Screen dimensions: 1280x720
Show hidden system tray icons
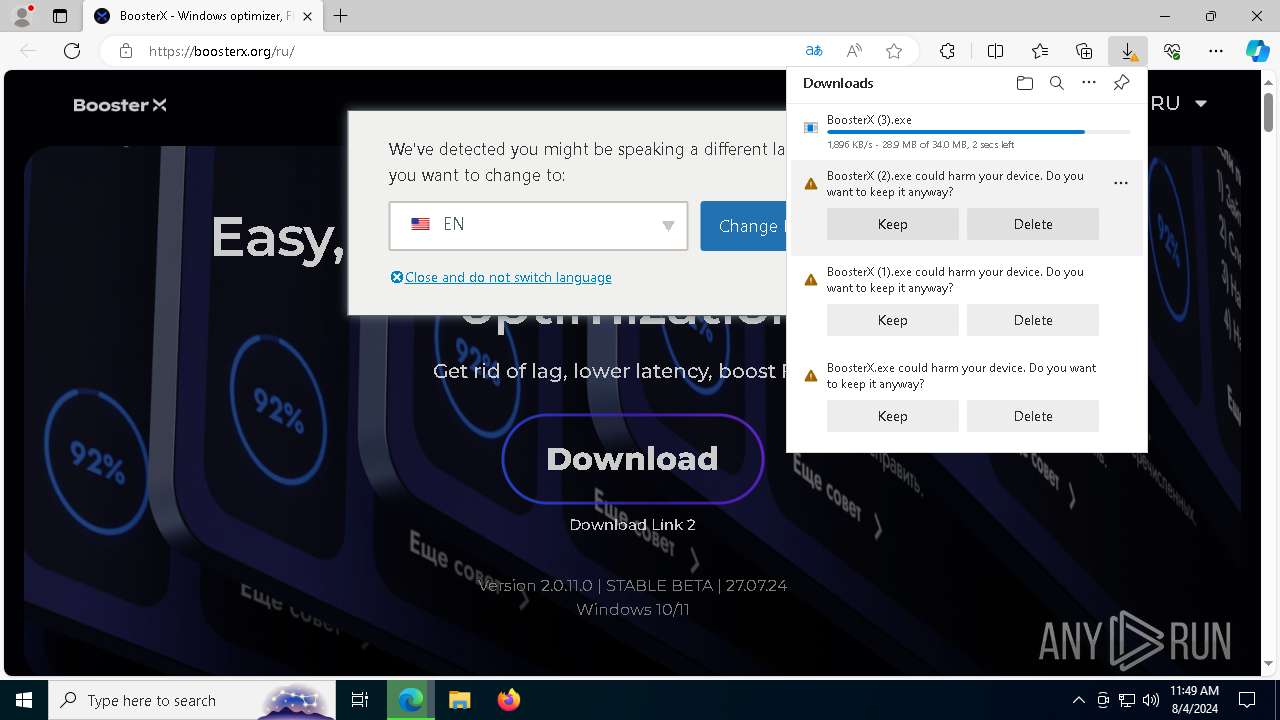click(1078, 700)
